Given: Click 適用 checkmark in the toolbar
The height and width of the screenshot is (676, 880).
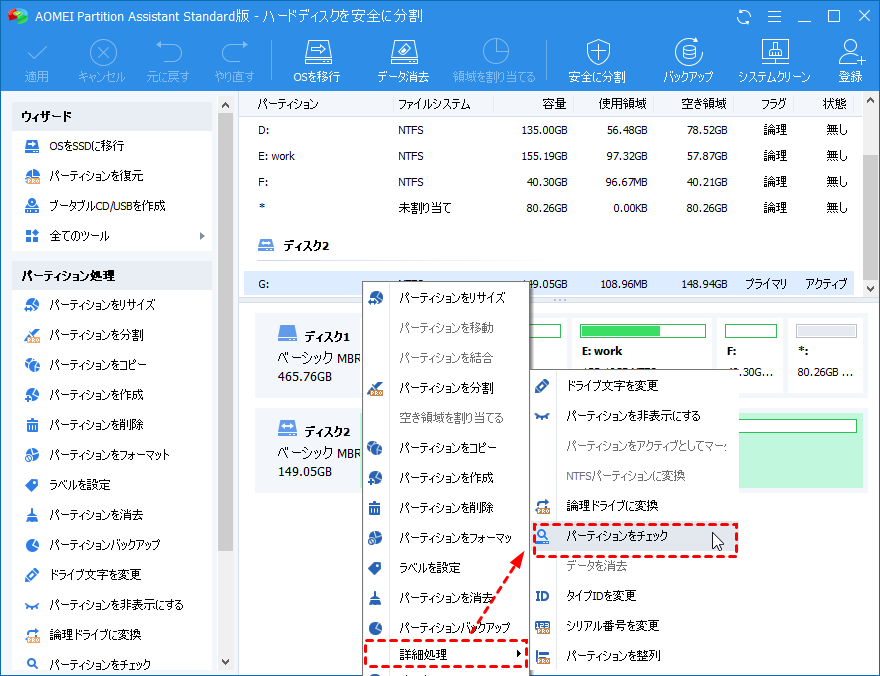Looking at the screenshot, I should point(37,61).
